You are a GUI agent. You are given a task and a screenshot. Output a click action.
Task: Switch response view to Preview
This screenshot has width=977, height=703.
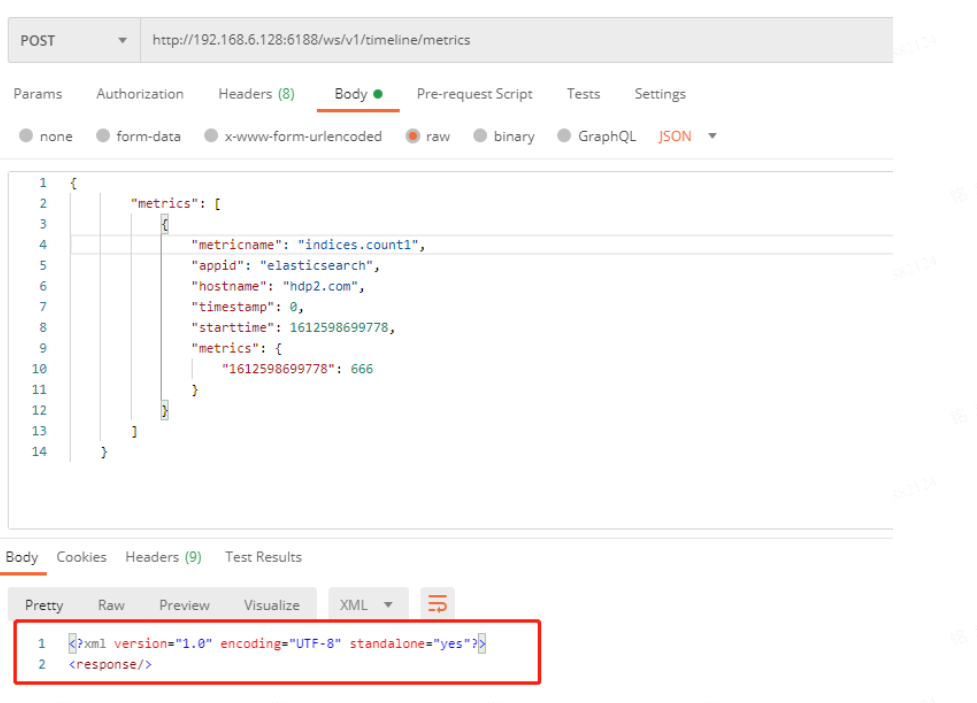(x=184, y=605)
